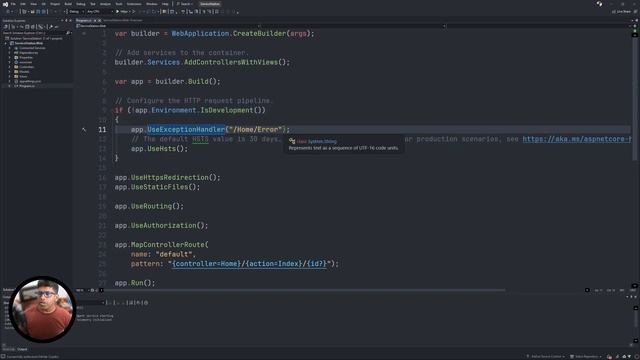640x360 pixels.
Task: Click the green Start debugging button
Action: coord(118,11)
